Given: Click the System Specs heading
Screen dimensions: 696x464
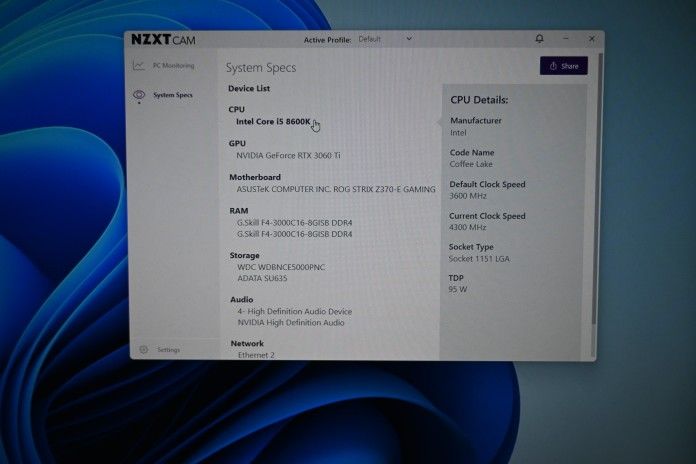Looking at the screenshot, I should coord(261,68).
